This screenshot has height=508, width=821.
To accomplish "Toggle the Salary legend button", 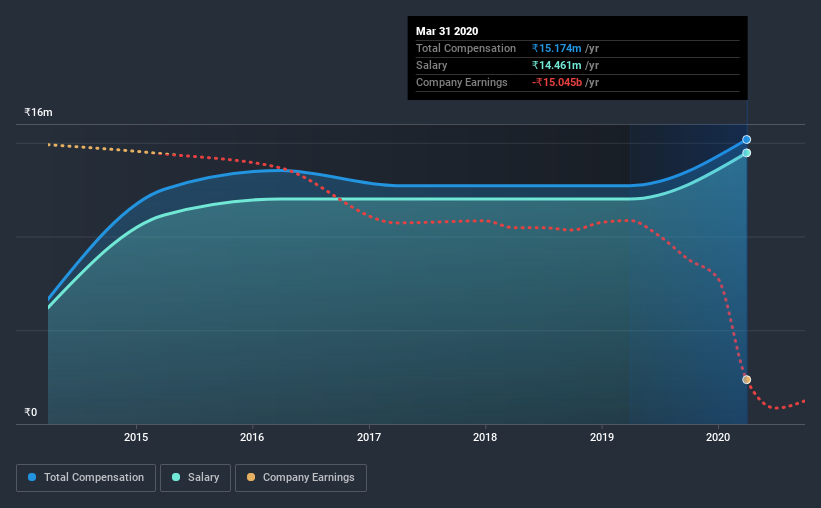I will coord(195,478).
